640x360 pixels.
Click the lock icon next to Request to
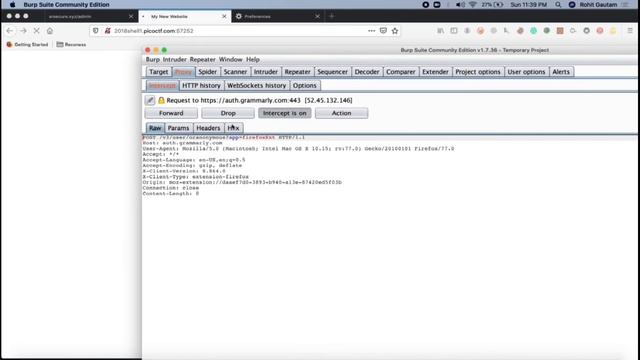tap(161, 100)
